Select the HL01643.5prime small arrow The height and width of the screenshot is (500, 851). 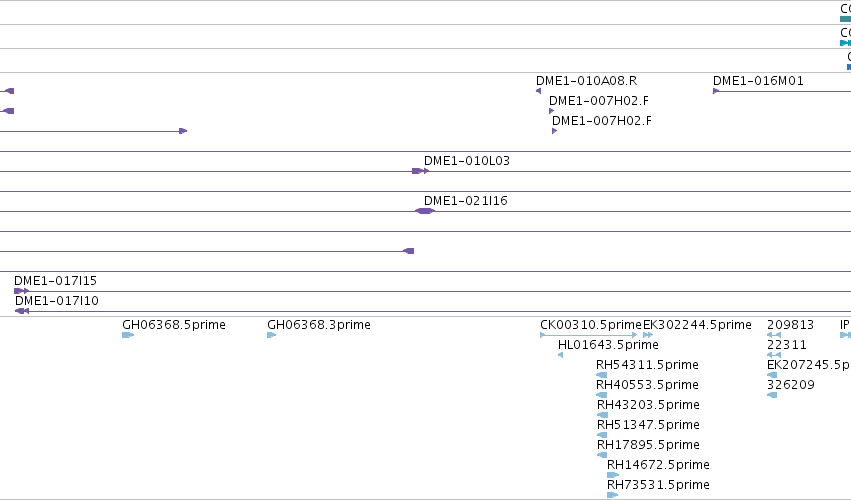561,355
